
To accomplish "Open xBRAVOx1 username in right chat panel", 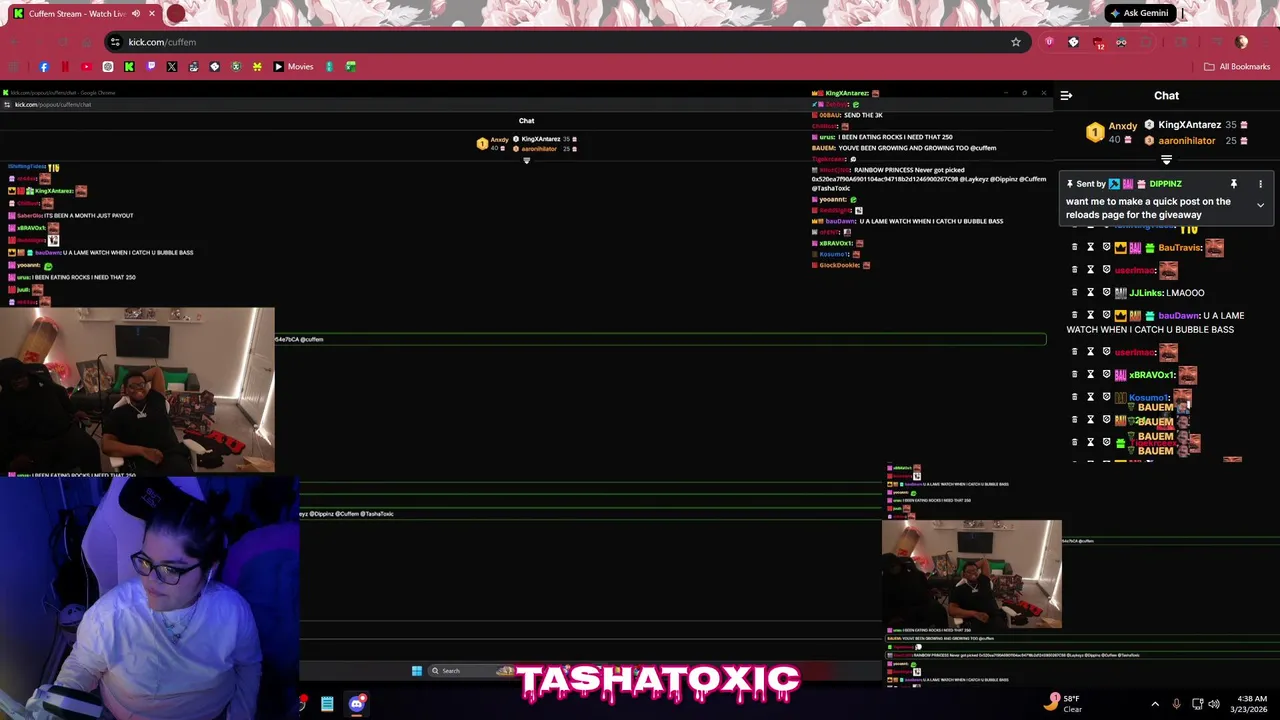I will (1152, 375).
